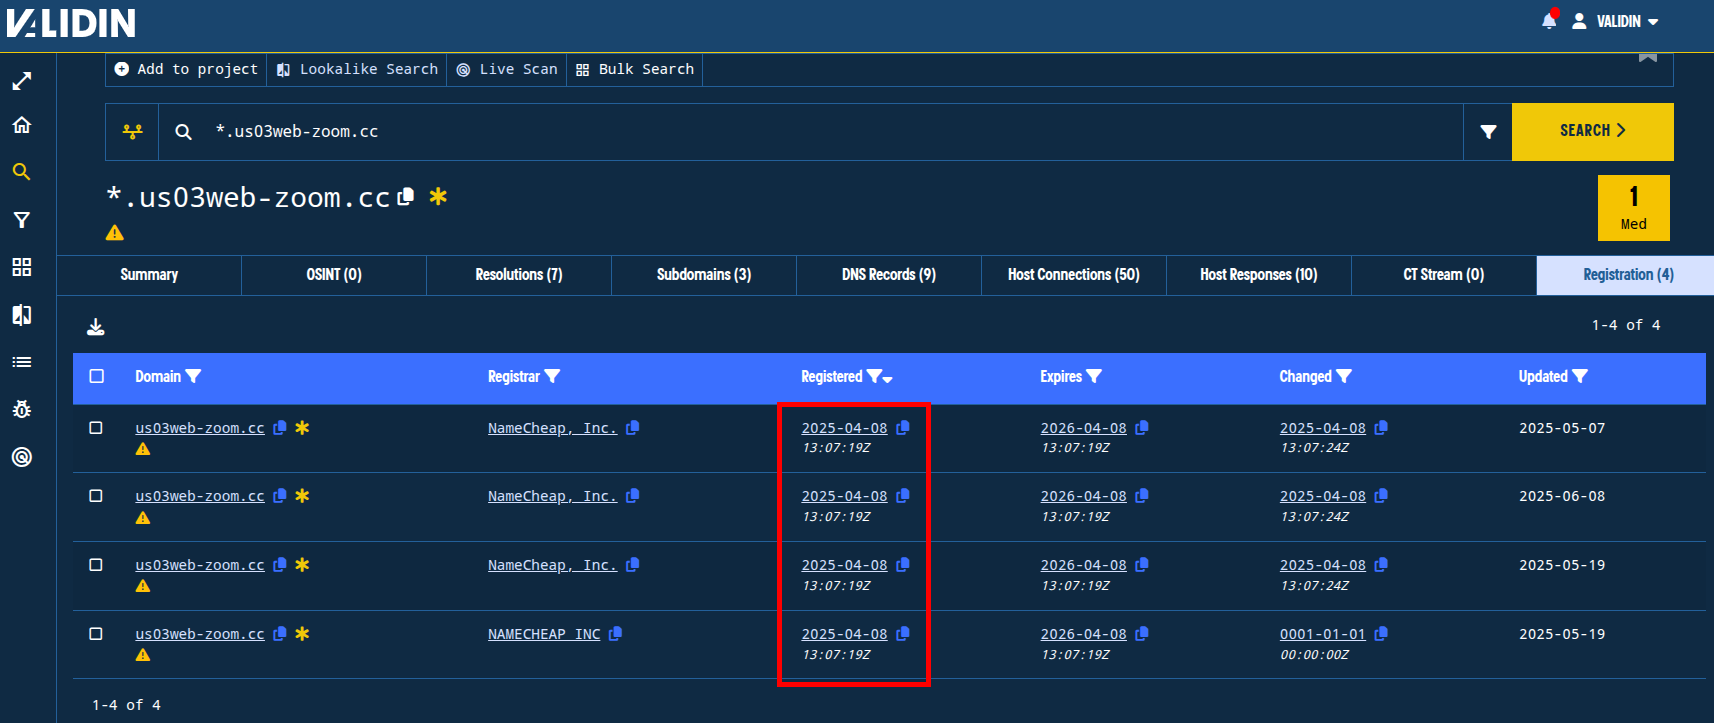Click the pivot hierarchy icon beside search
This screenshot has width=1714, height=723.
tap(132, 131)
